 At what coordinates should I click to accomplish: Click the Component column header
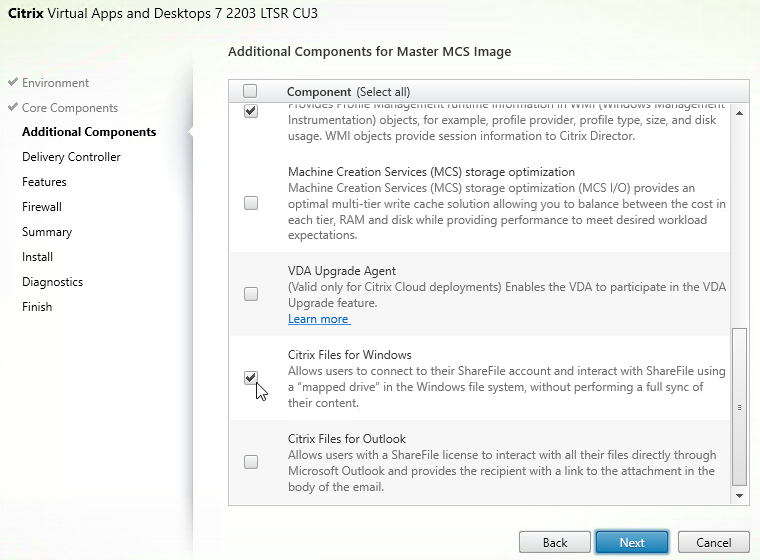tap(319, 92)
